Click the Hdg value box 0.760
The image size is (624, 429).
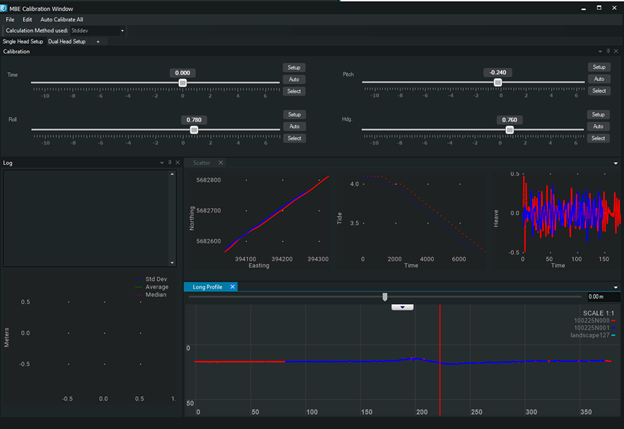pos(509,120)
